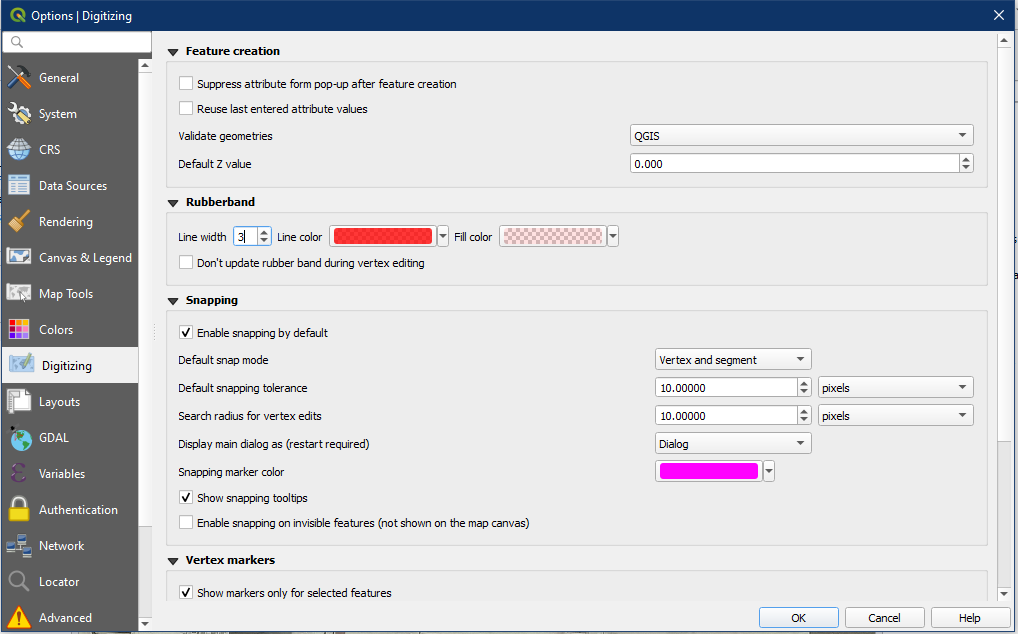Click the General wrench icon in sidebar
Image resolution: width=1018 pixels, height=634 pixels.
click(19, 78)
